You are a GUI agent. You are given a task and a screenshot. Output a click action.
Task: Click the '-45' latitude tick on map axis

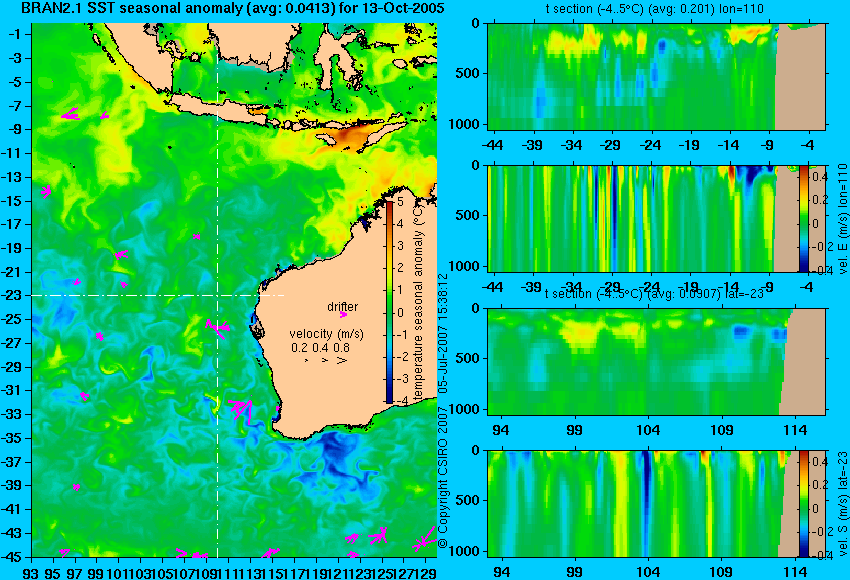pyautogui.click(x=13, y=557)
